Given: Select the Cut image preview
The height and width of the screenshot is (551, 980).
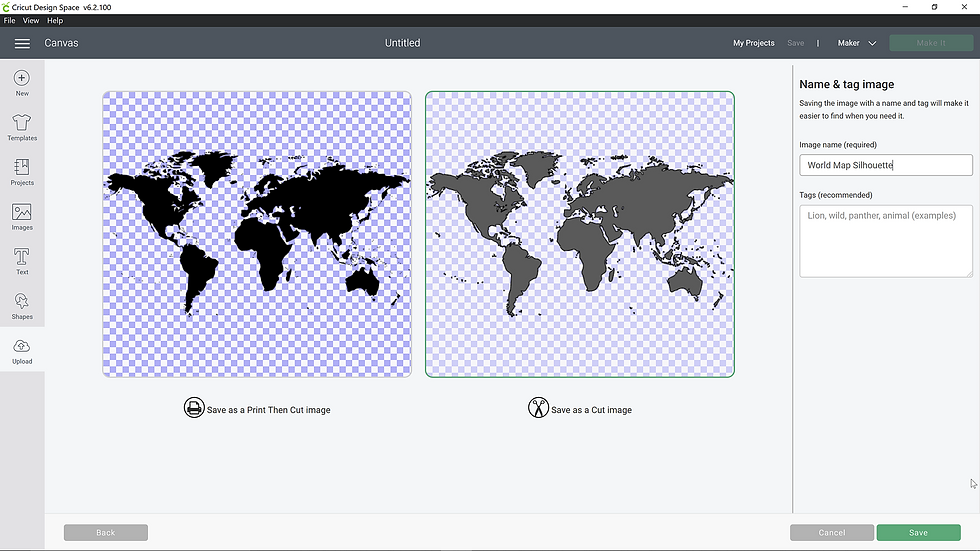Looking at the screenshot, I should (x=580, y=234).
